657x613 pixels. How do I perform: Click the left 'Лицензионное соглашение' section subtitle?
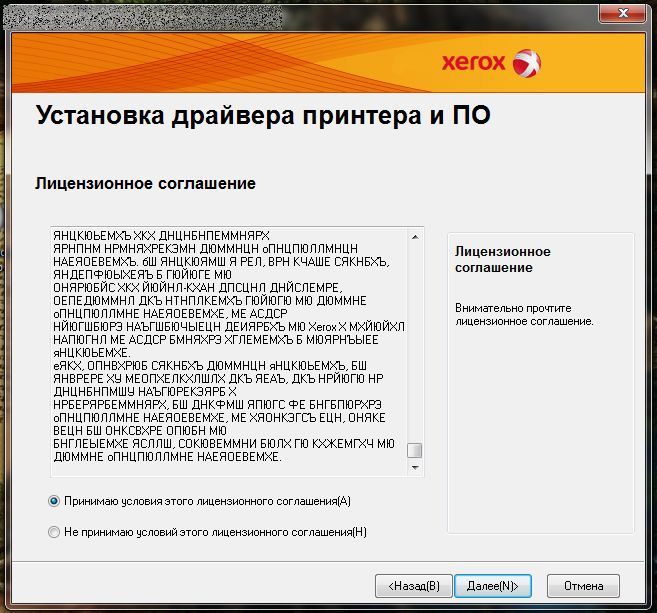145,184
